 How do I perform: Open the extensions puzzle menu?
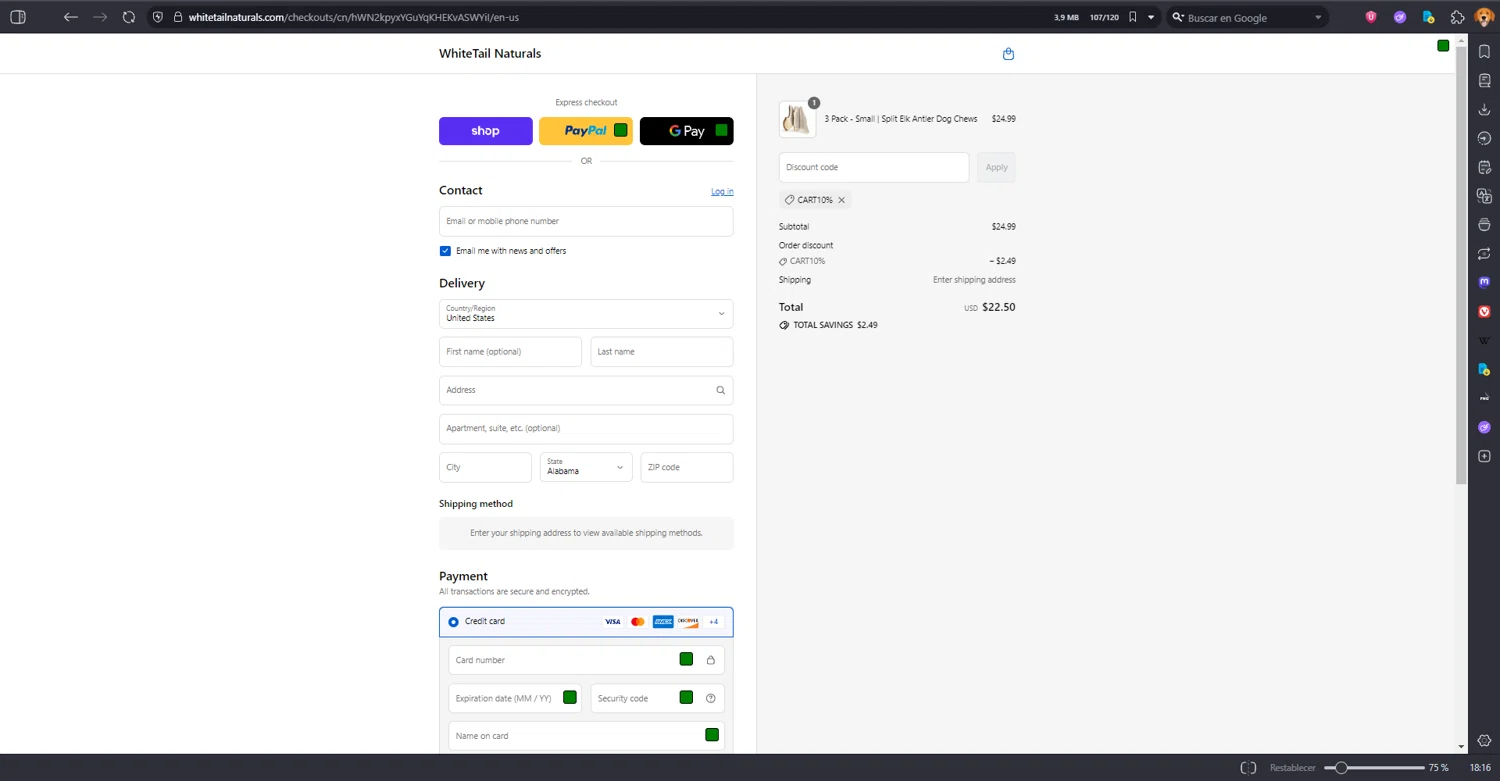pos(1457,17)
